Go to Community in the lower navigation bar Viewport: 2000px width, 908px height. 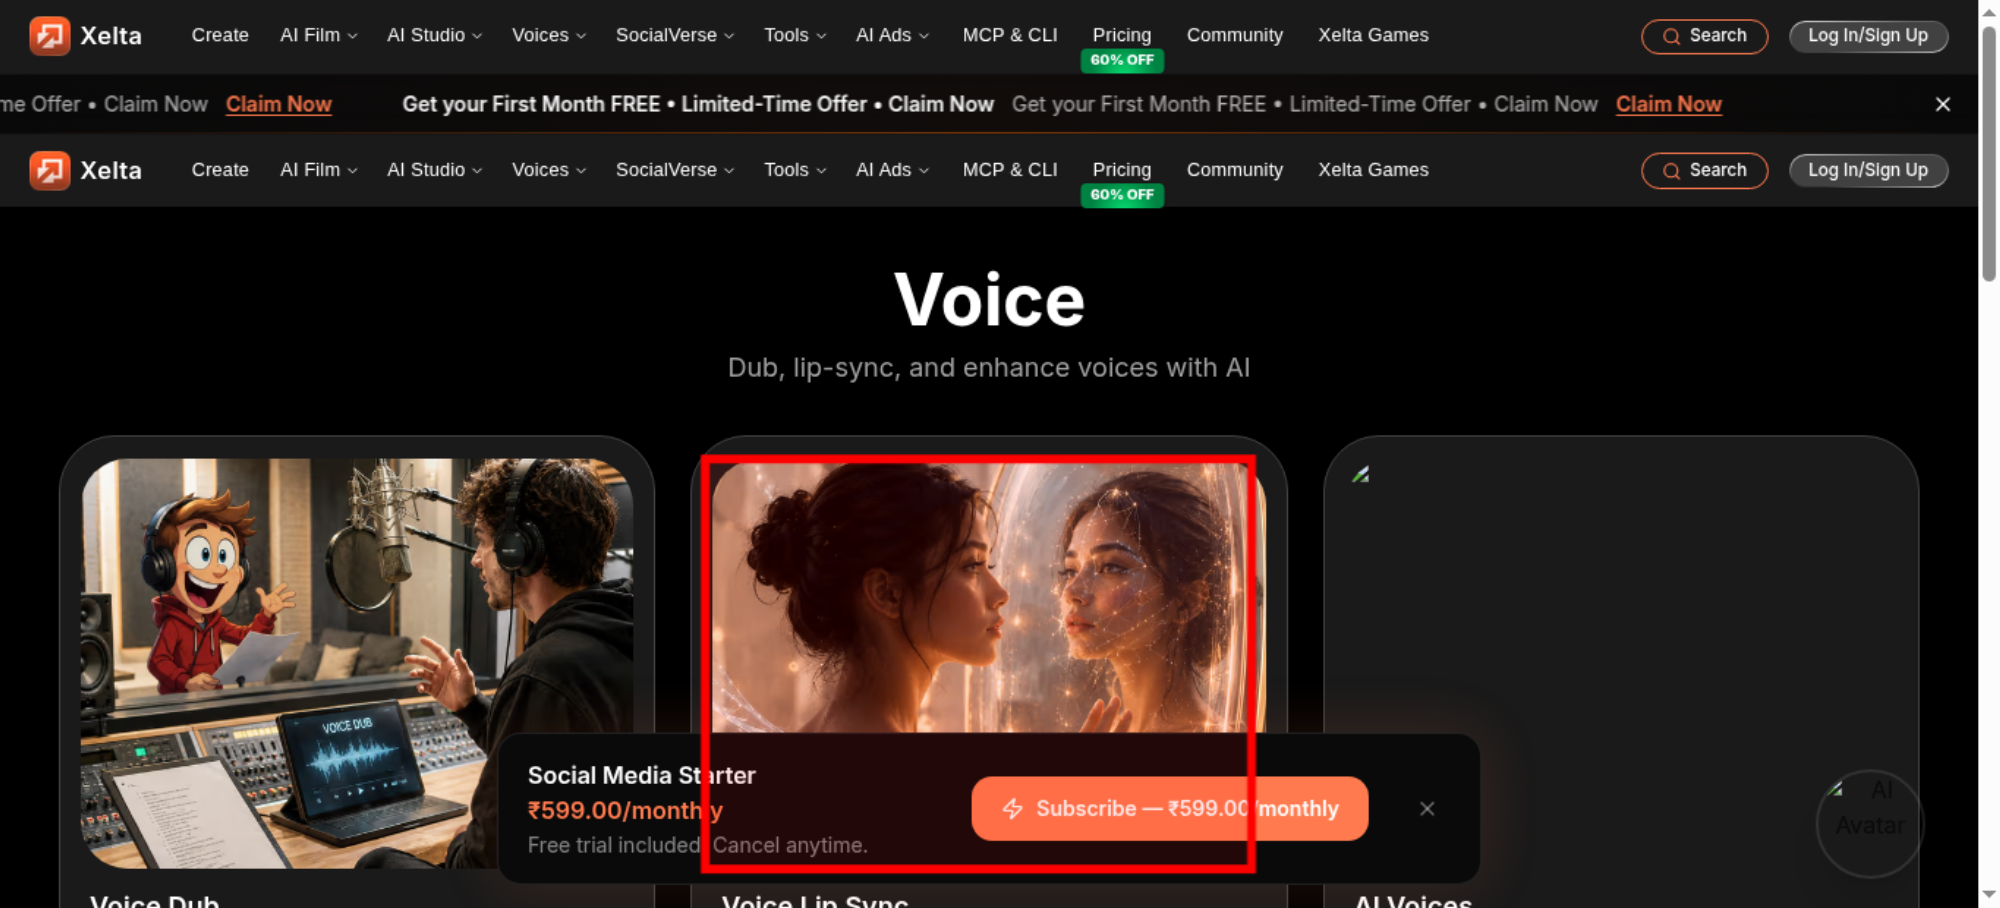click(1235, 170)
